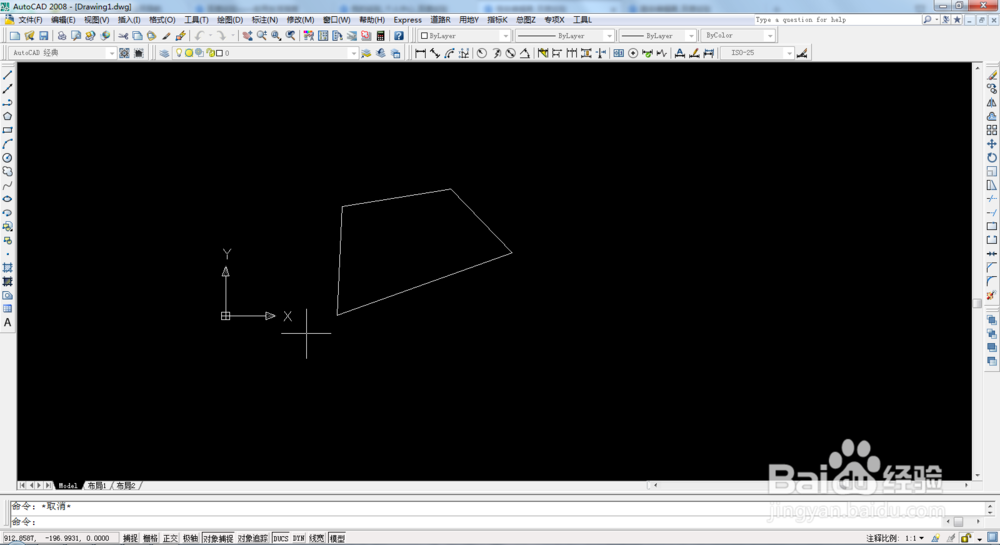Open the 文件(F) menu
The height and width of the screenshot is (545, 1000).
[x=30, y=20]
